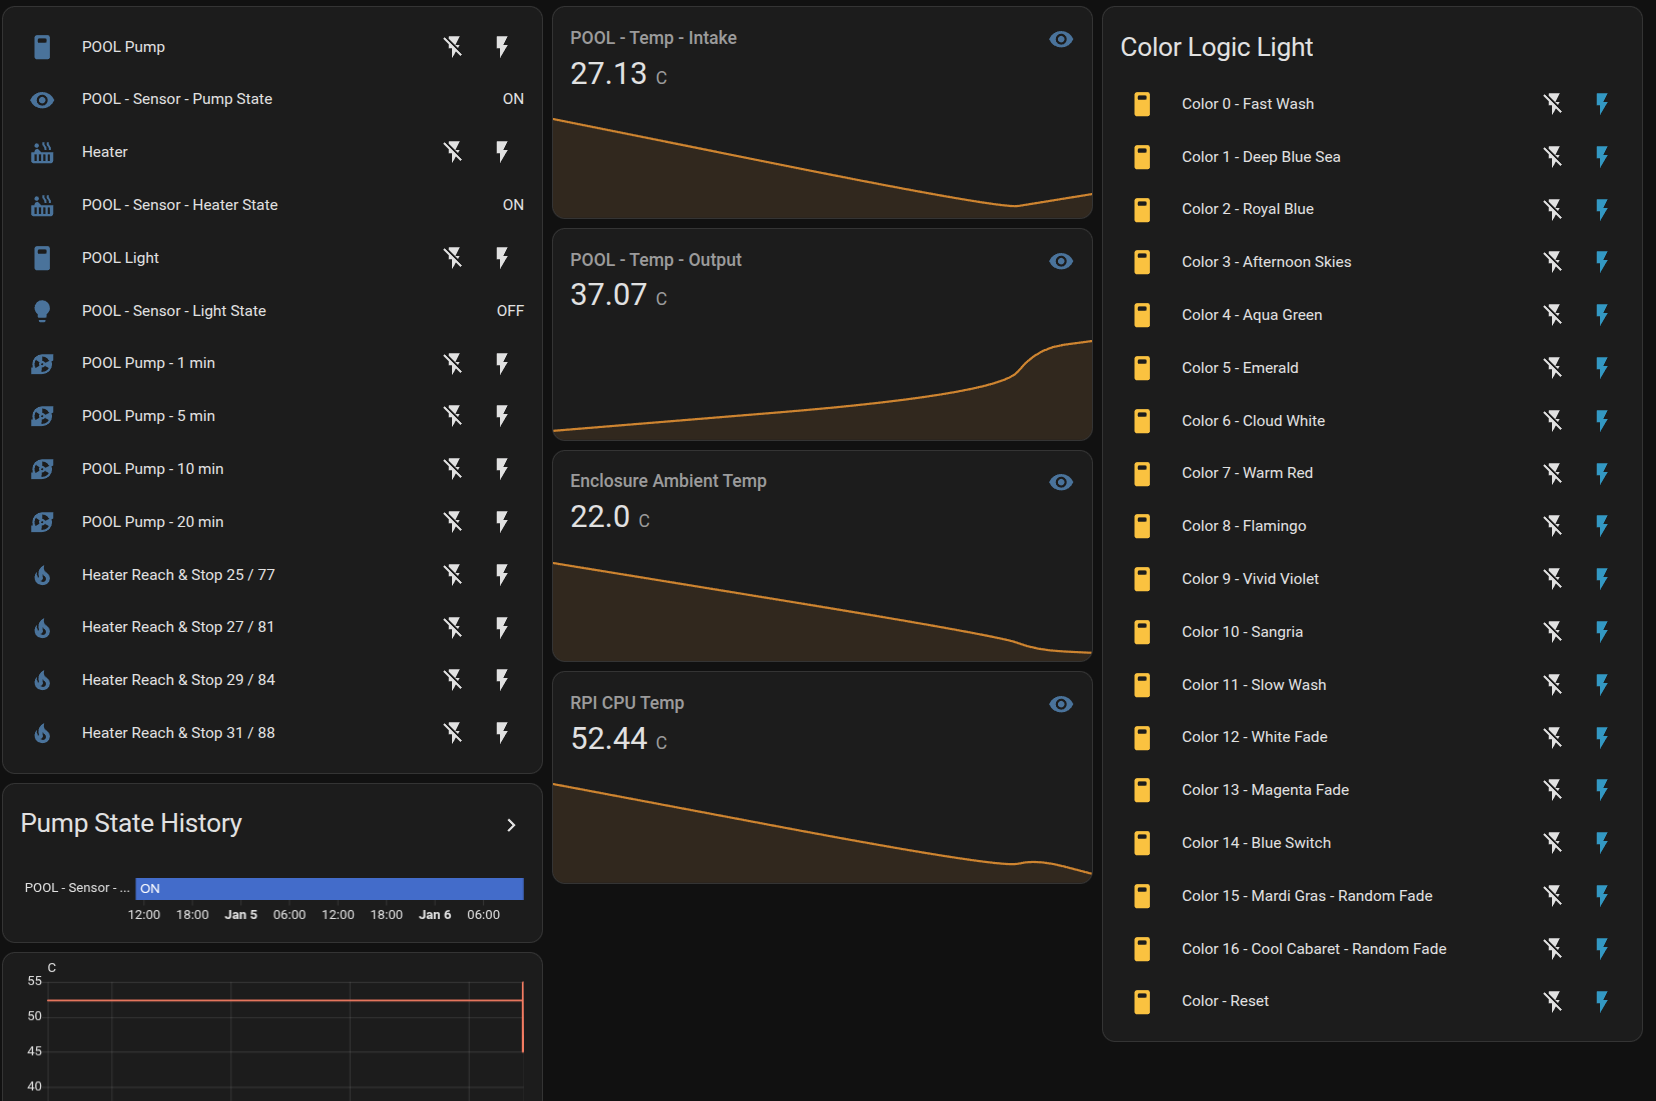Viewport: 1656px width, 1101px height.
Task: Click the Color 15 - Mardi Gras label
Action: tap(1306, 896)
